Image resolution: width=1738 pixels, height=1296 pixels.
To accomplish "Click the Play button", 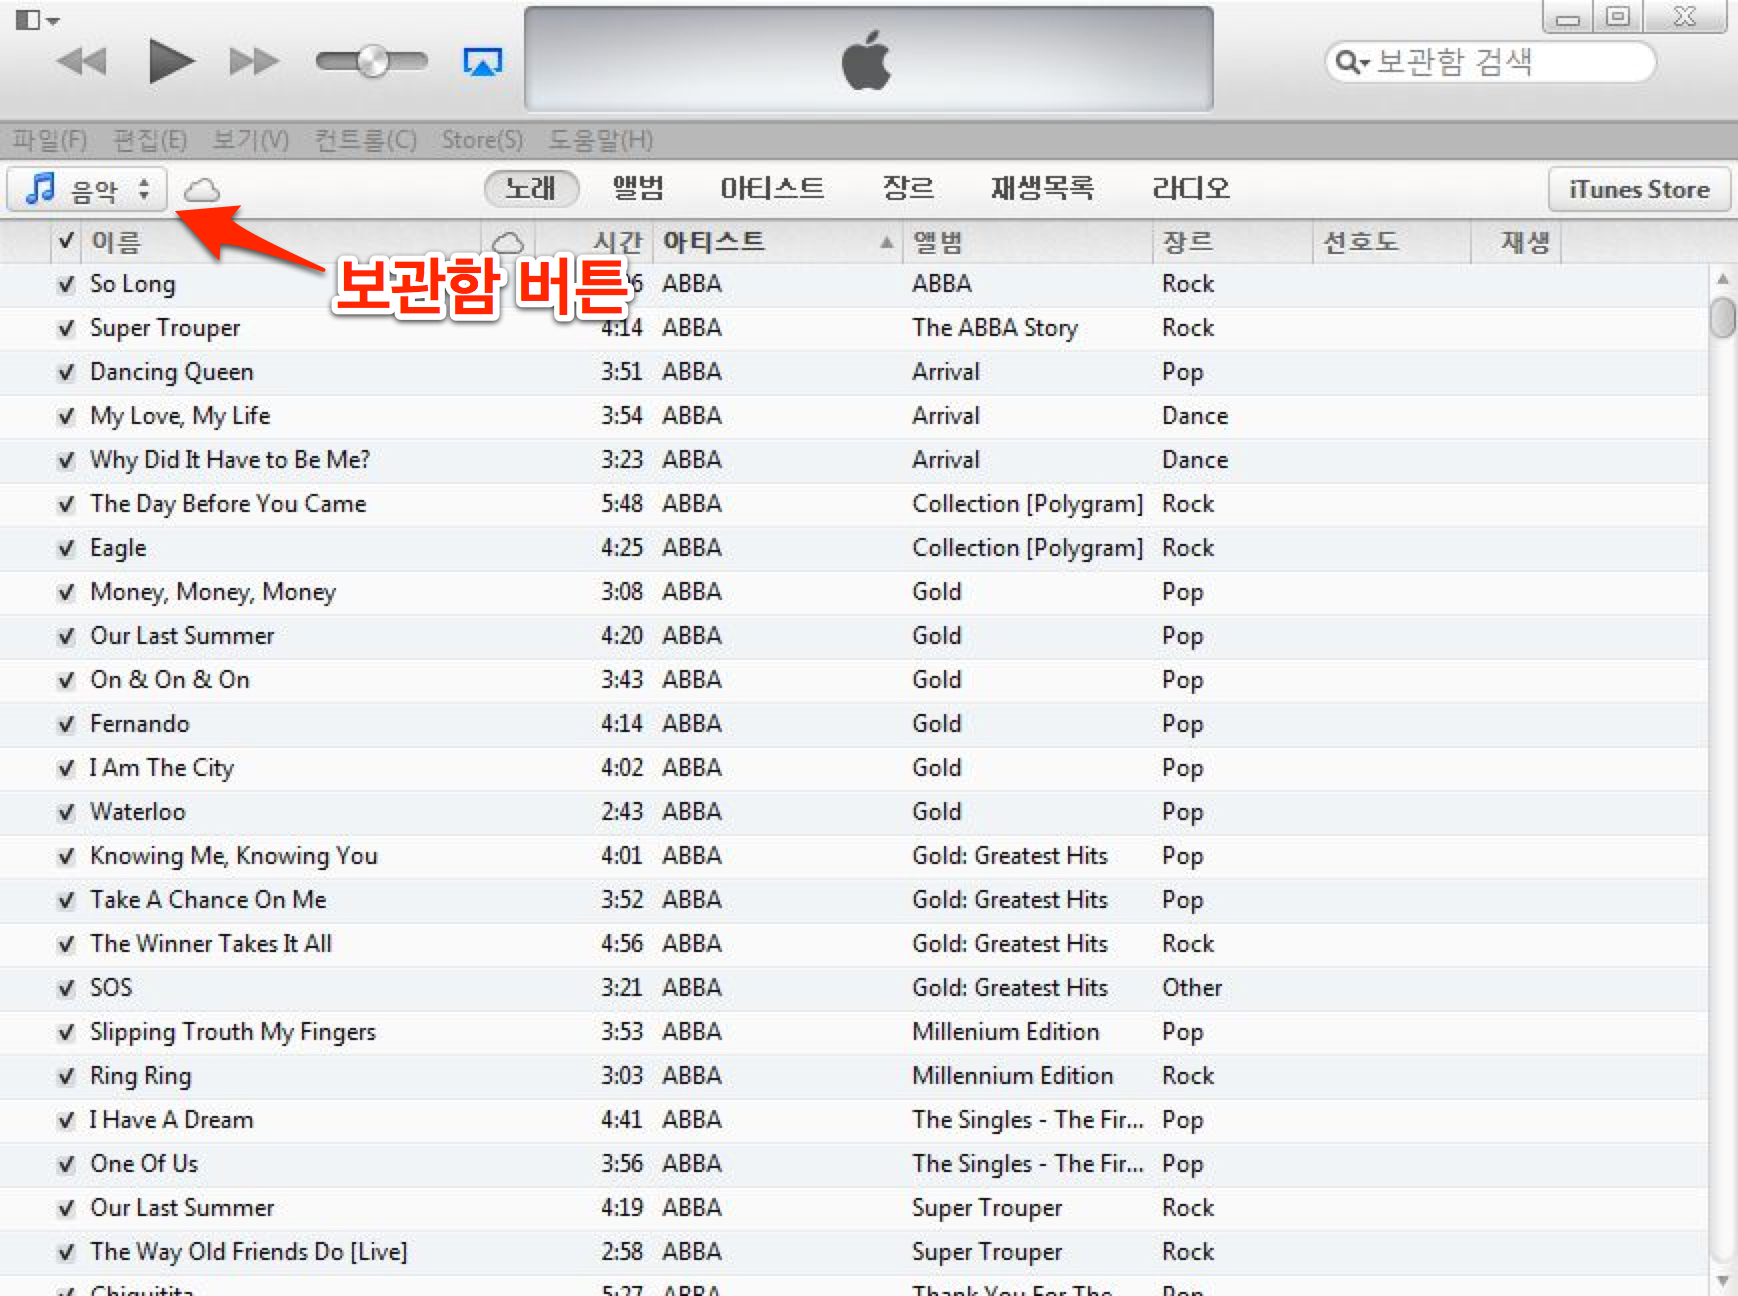I will 170,61.
